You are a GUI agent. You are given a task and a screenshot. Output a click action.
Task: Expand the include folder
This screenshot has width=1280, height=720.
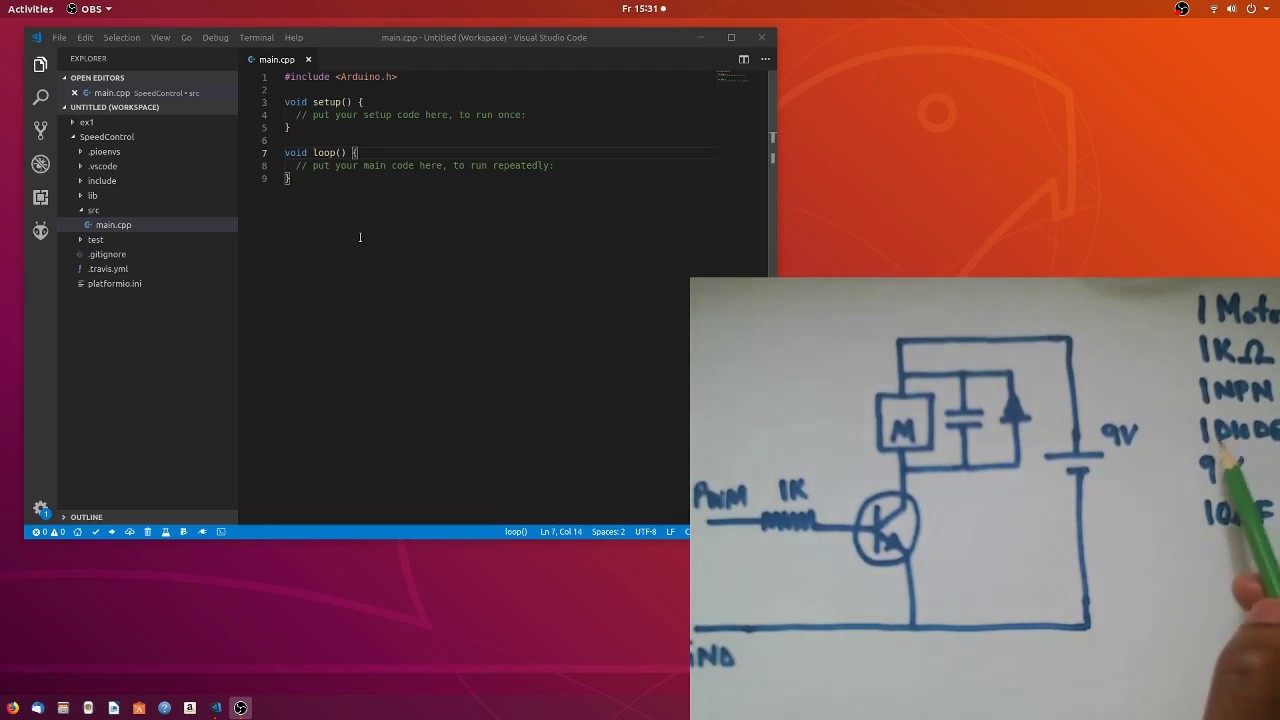coord(101,181)
